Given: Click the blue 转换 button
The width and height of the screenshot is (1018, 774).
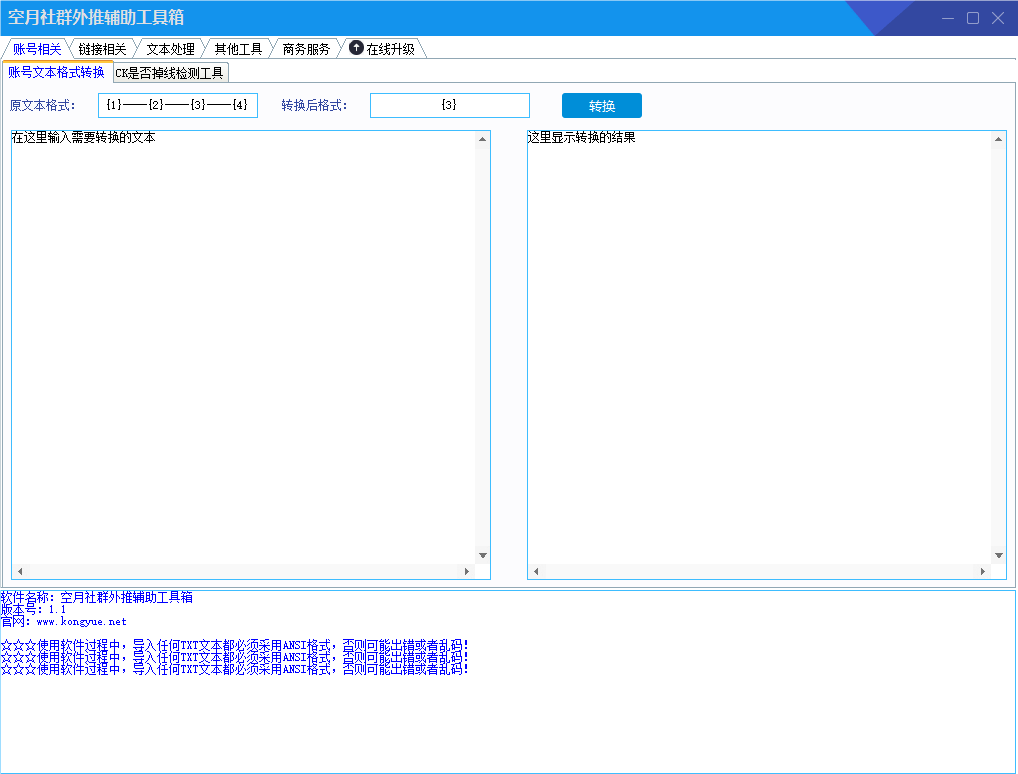Looking at the screenshot, I should click(x=602, y=106).
